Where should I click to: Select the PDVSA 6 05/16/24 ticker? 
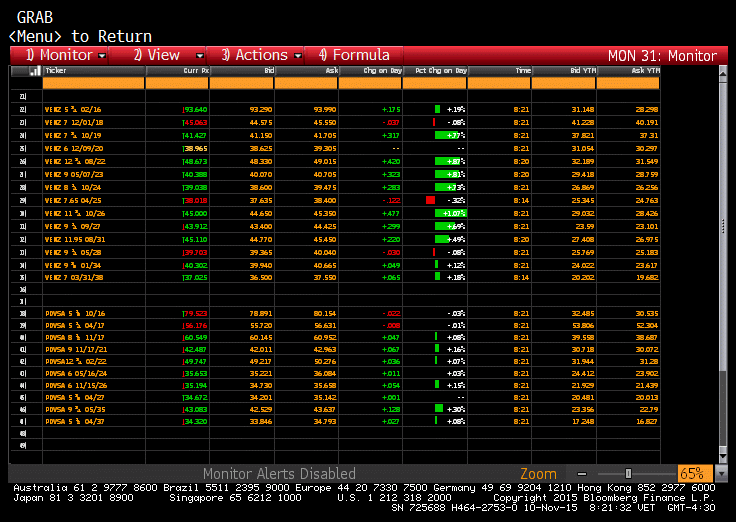coord(76,374)
